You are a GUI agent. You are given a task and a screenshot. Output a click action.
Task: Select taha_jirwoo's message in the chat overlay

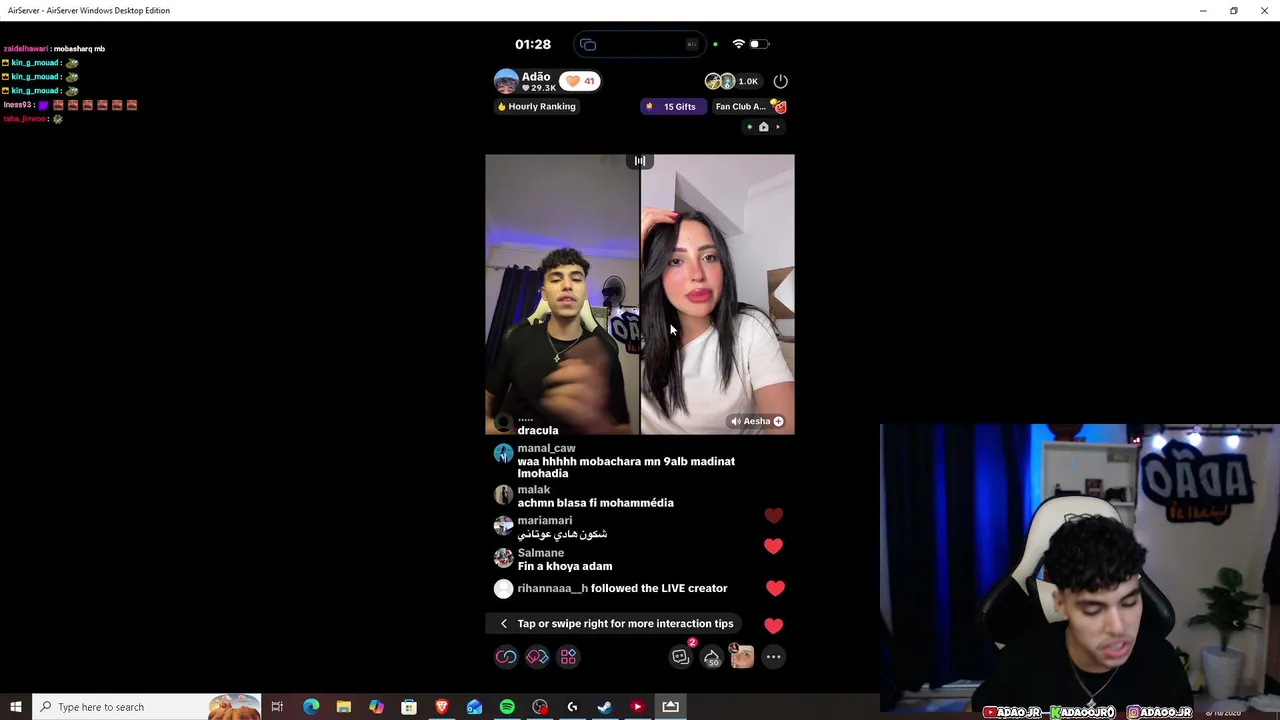(x=33, y=119)
